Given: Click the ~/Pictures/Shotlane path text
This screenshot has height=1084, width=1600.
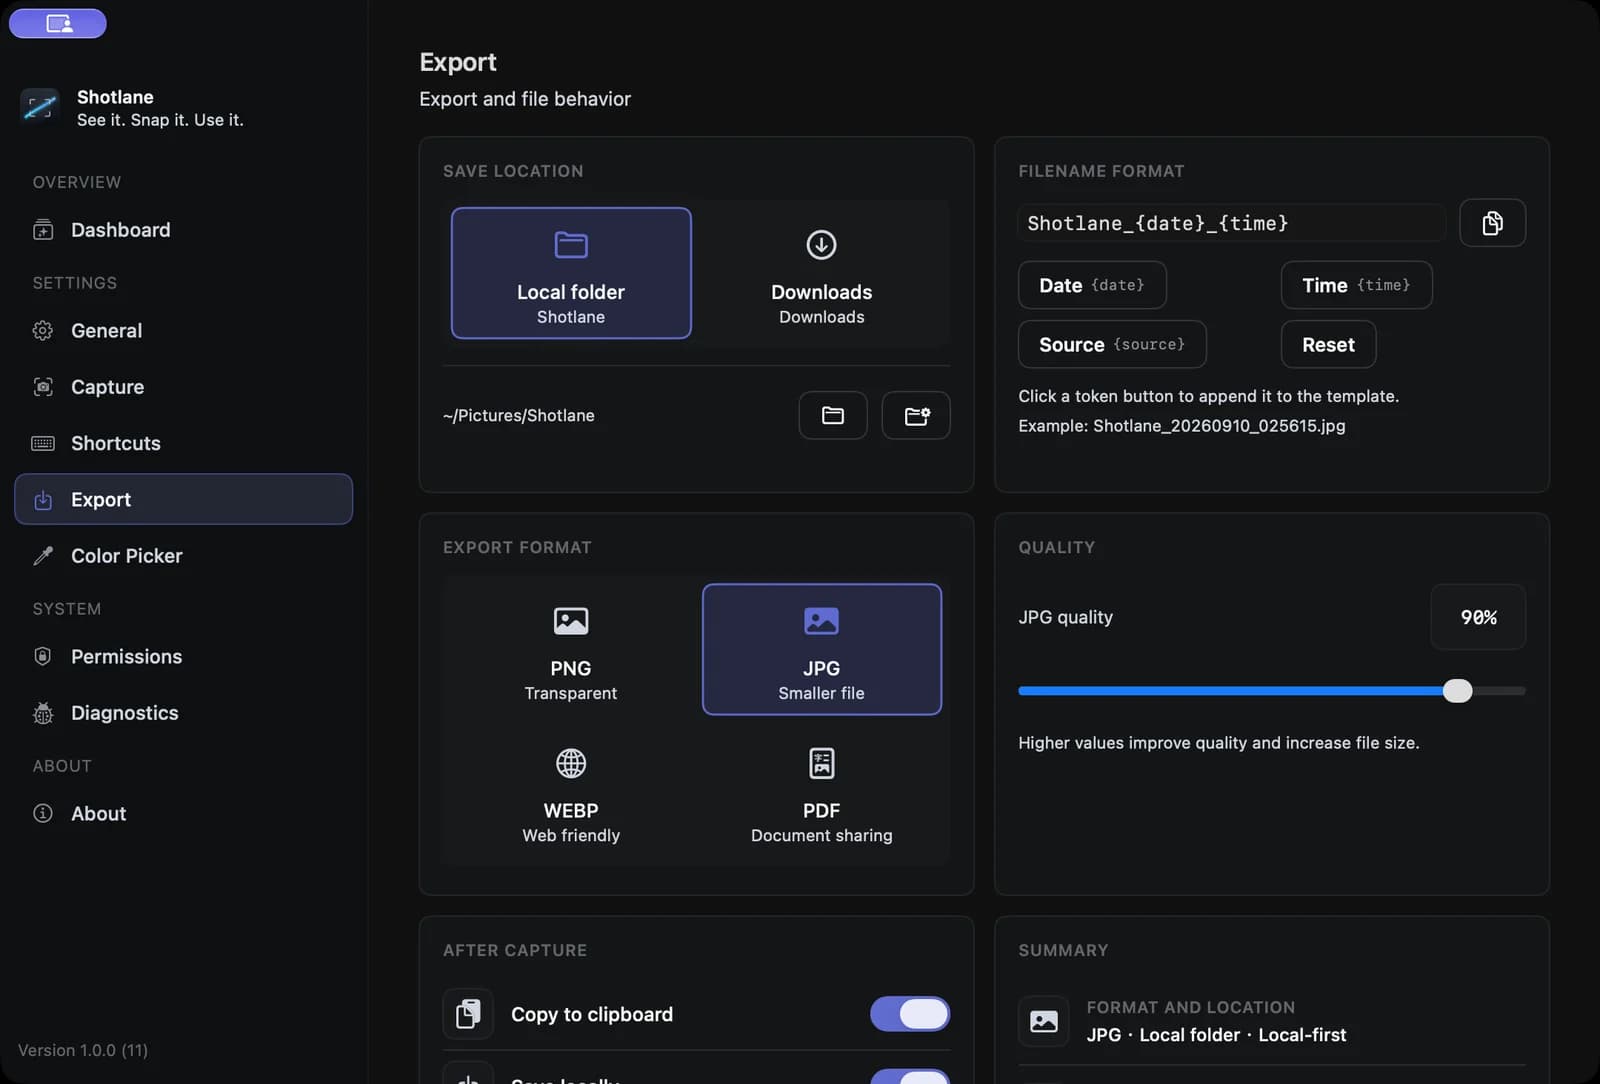Looking at the screenshot, I should [x=519, y=415].
